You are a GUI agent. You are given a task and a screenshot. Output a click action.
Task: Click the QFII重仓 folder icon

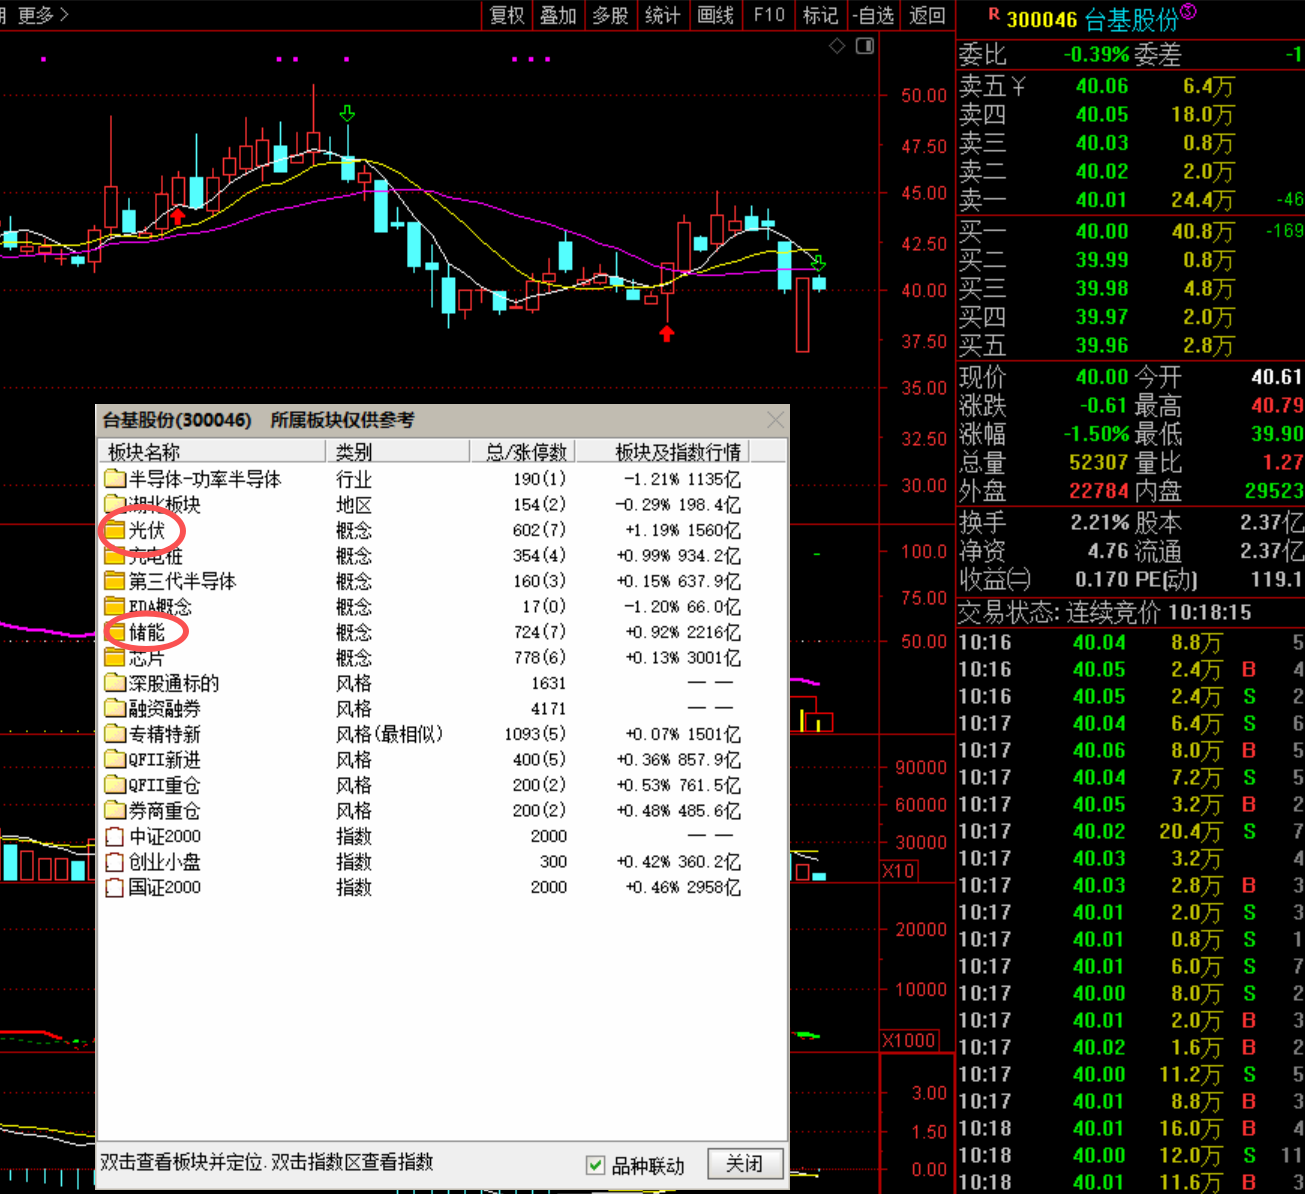coord(115,785)
